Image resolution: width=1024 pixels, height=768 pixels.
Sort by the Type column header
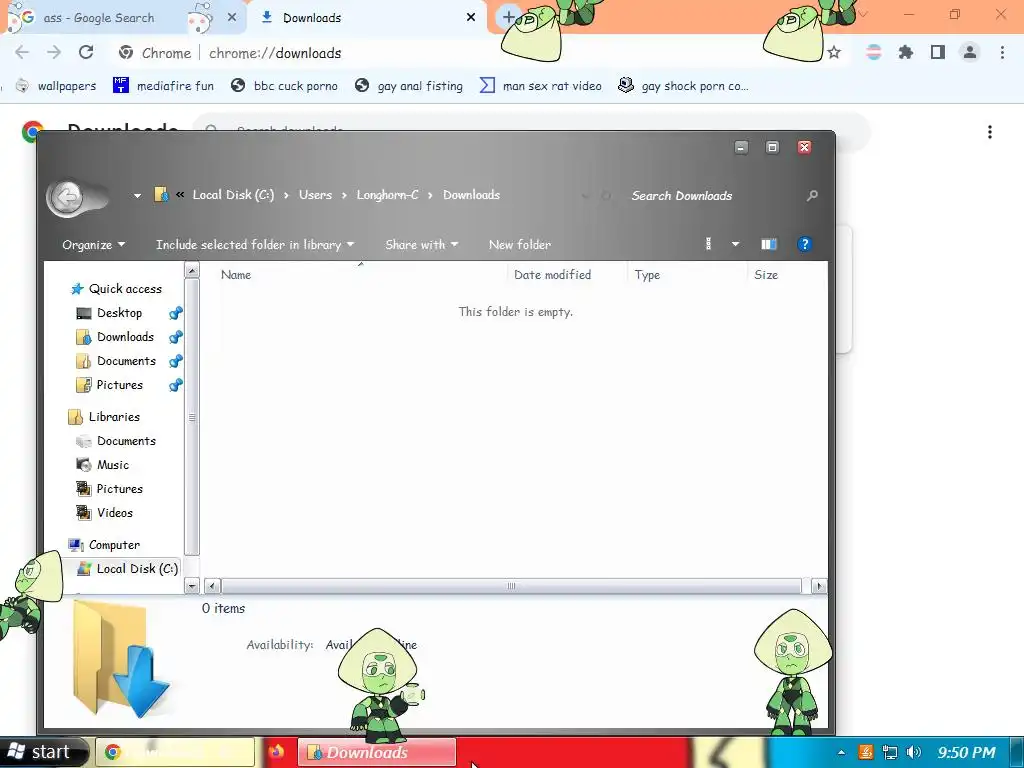click(x=686, y=274)
